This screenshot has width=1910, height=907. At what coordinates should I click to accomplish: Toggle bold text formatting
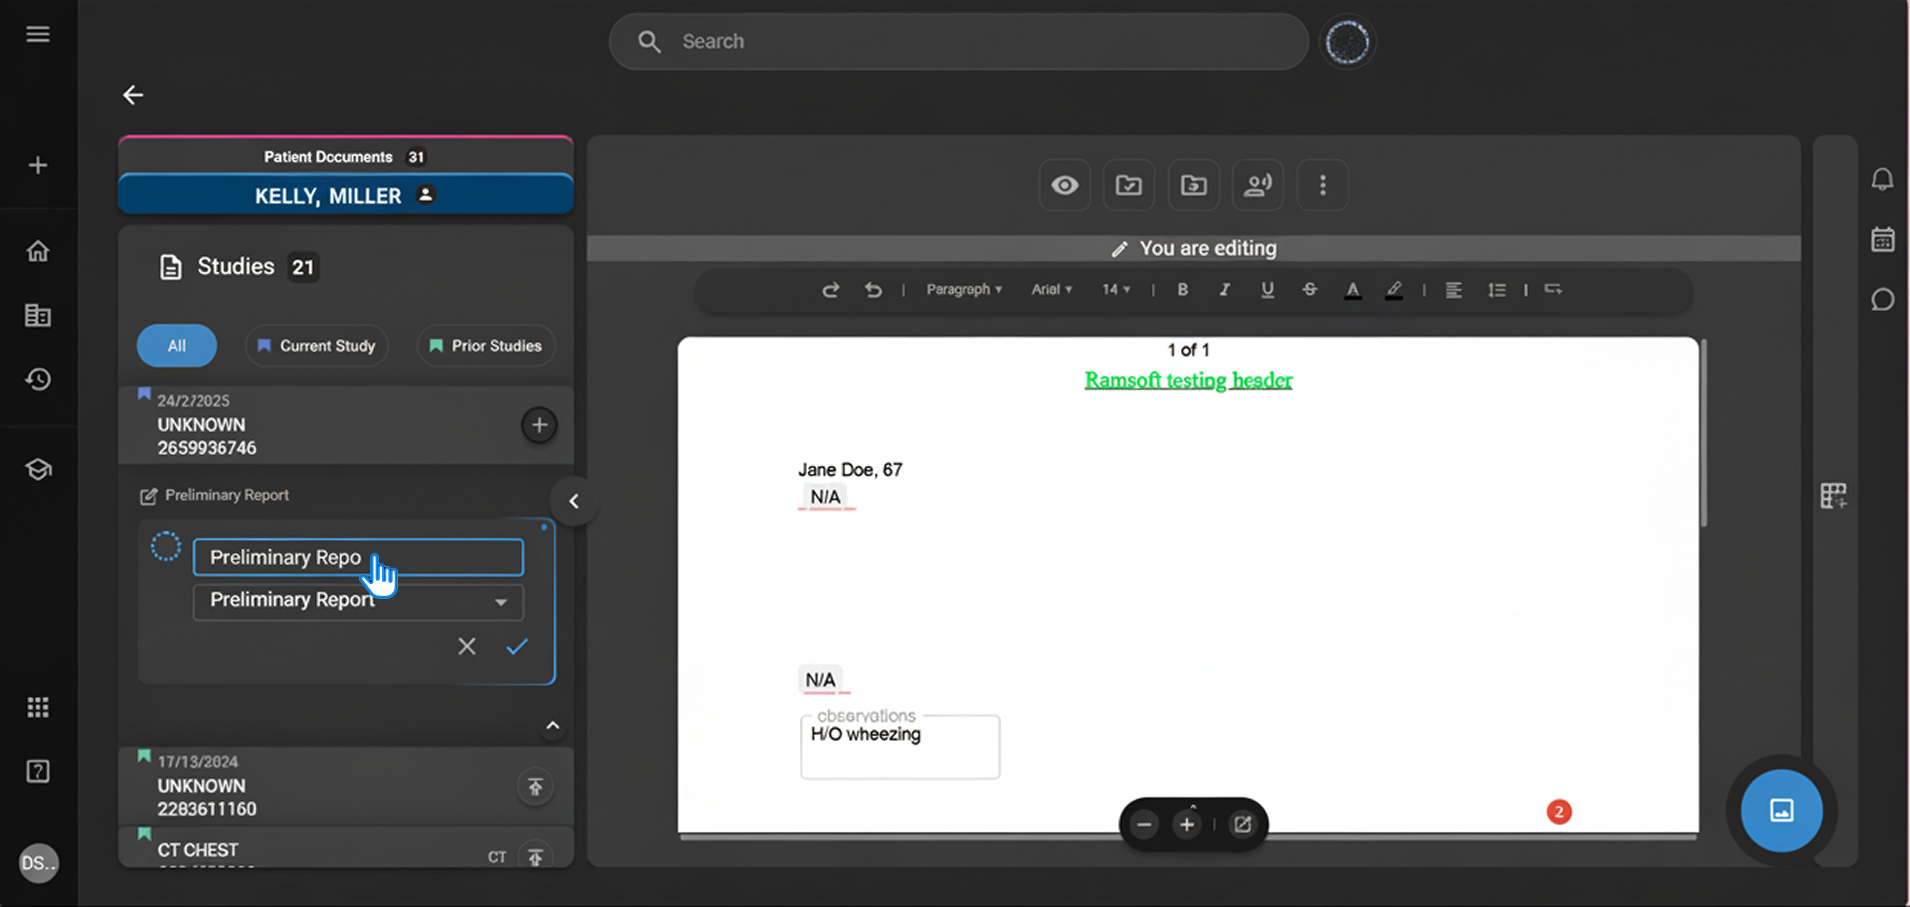click(1182, 290)
